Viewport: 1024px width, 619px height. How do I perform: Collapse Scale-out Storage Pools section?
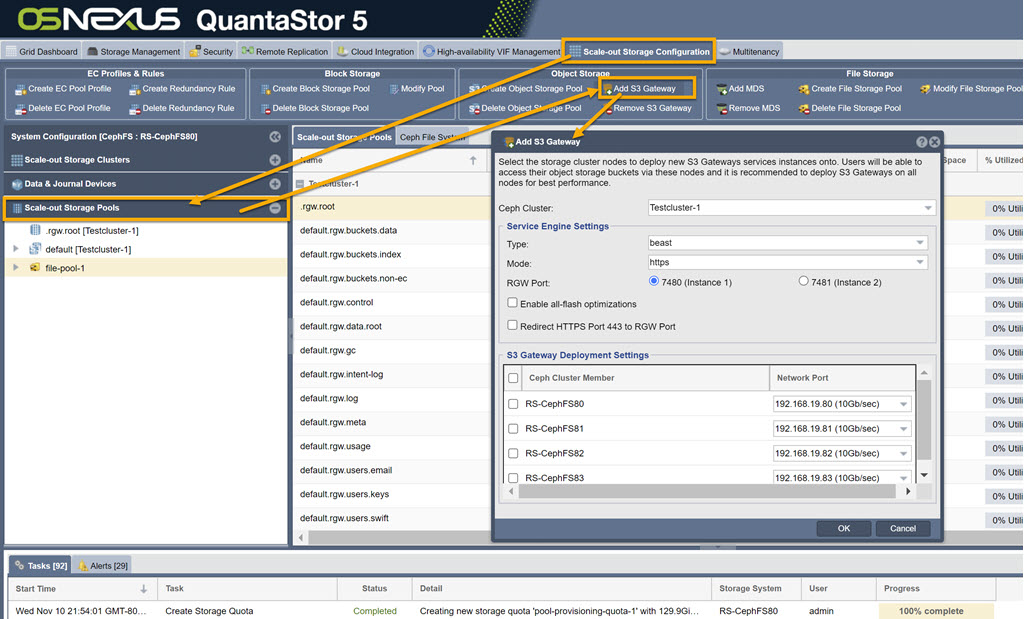[x=275, y=208]
